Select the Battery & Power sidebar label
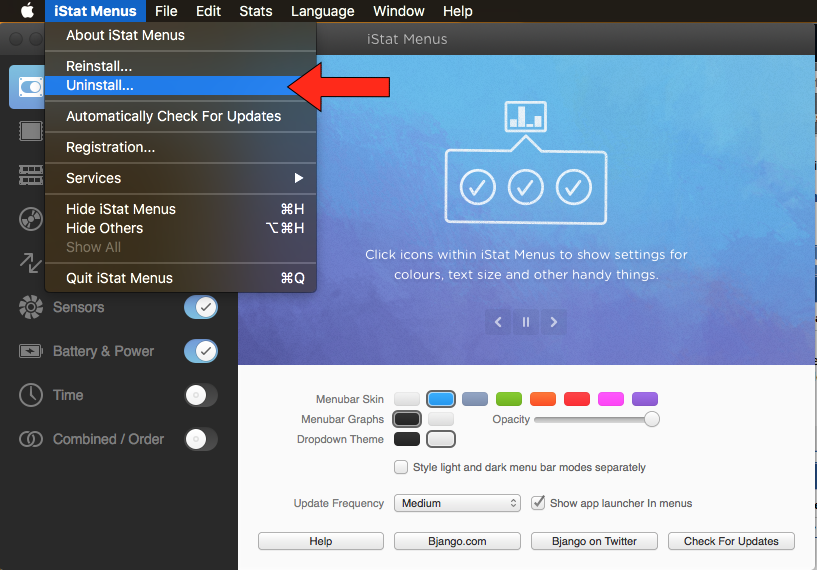Viewport: 817px width, 570px height. click(103, 351)
